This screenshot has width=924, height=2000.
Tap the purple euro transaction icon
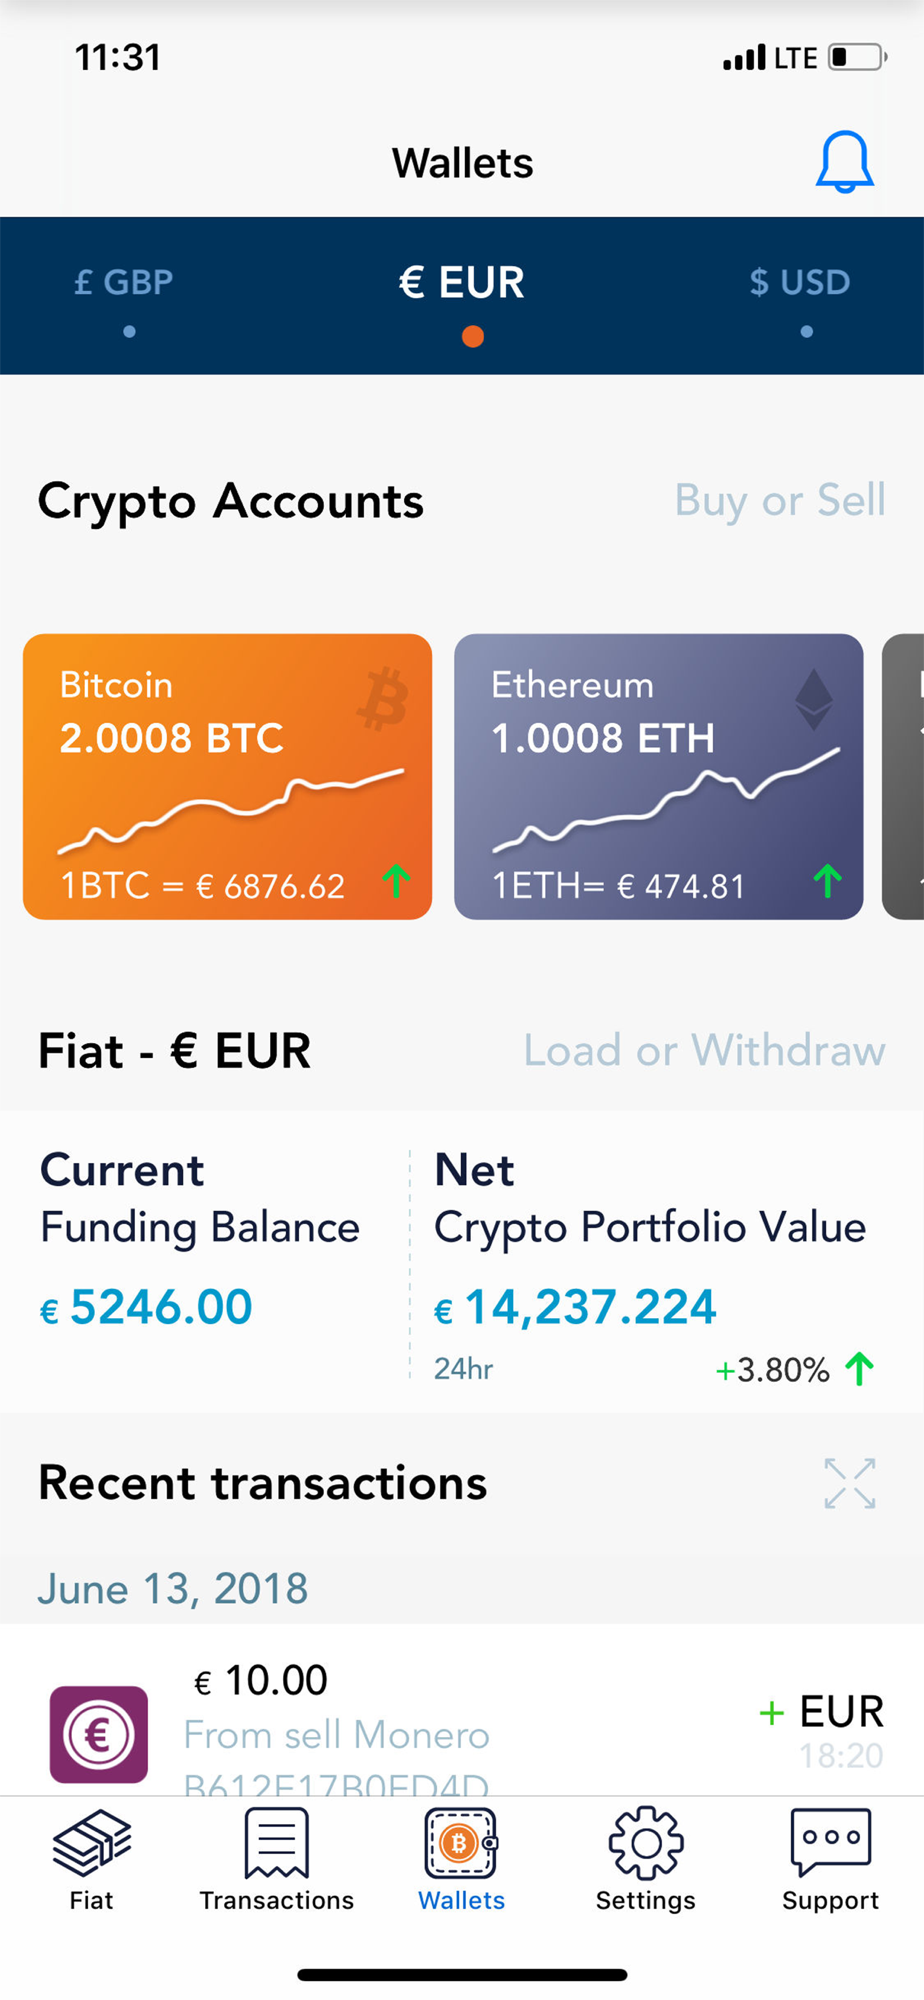99,1734
